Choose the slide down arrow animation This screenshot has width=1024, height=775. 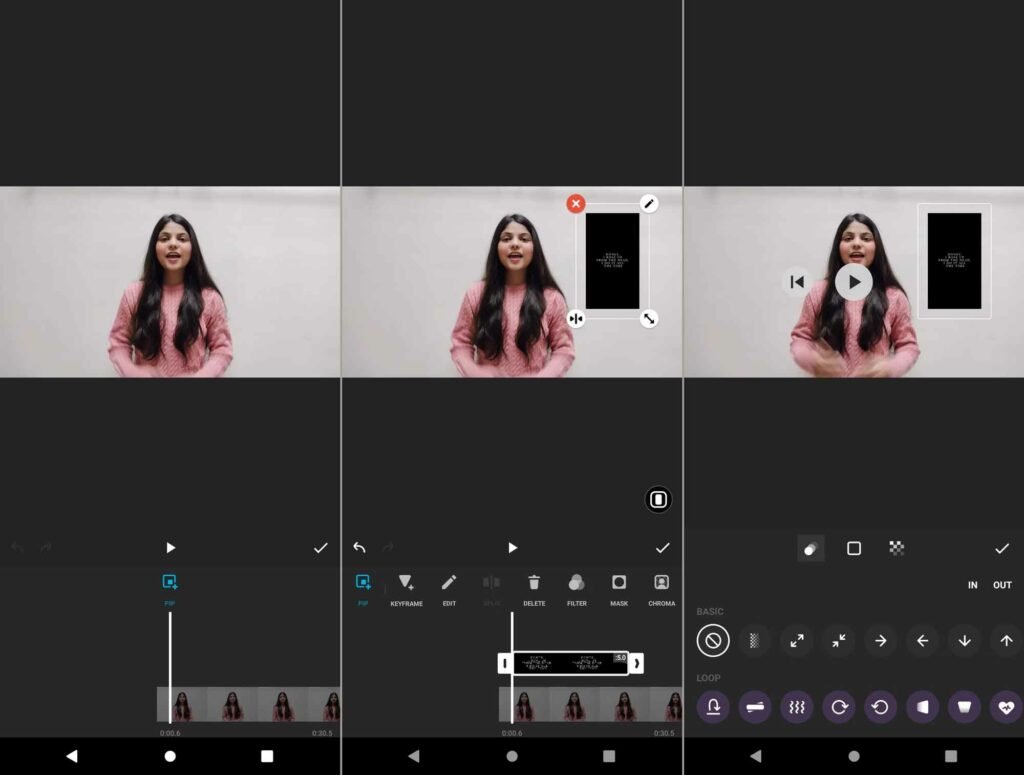pos(964,641)
